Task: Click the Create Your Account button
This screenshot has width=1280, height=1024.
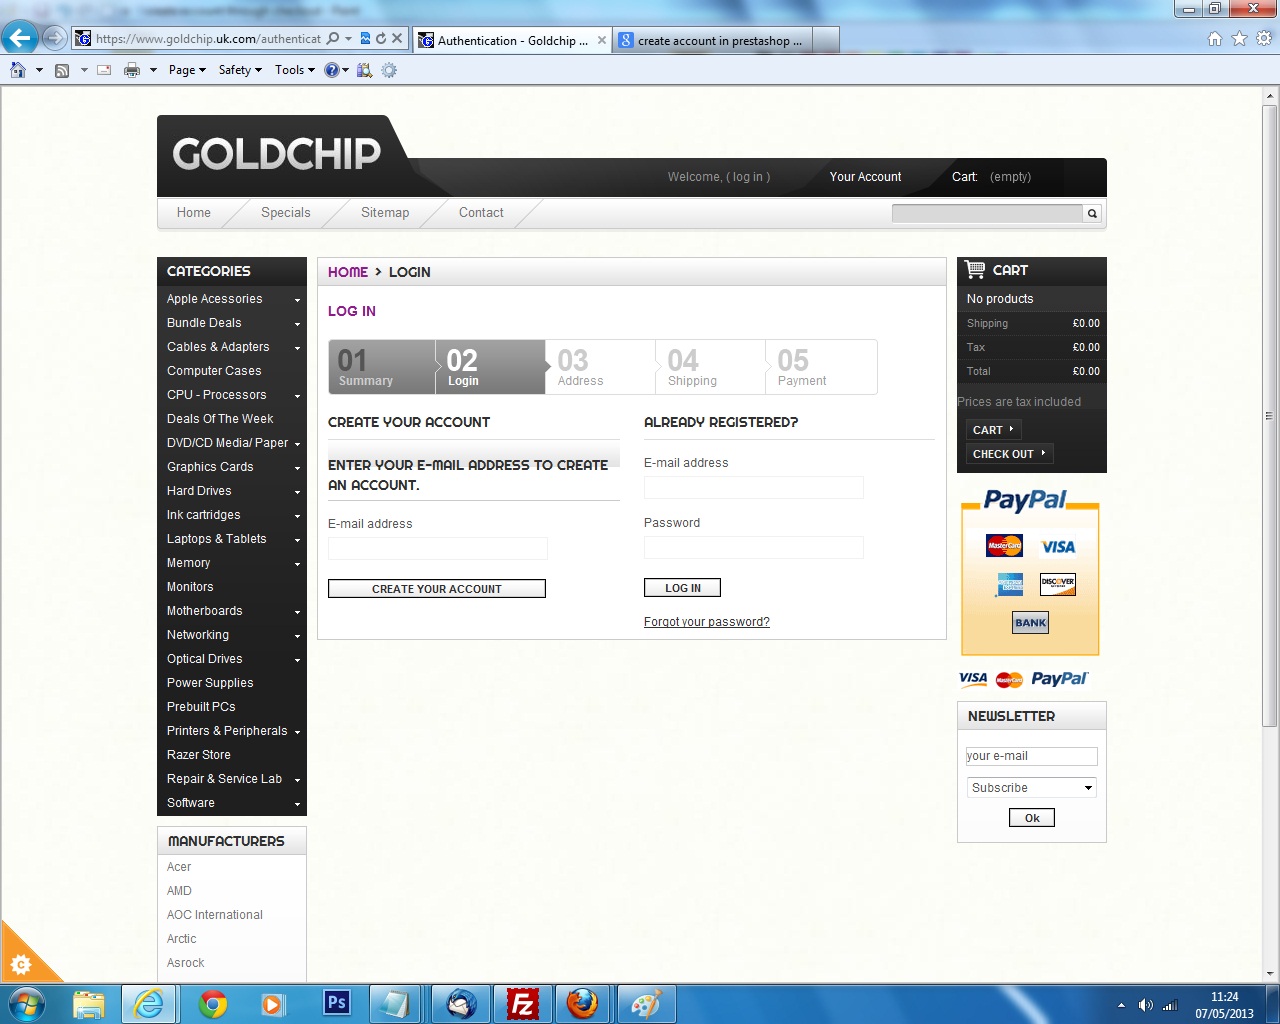Action: click(x=437, y=589)
